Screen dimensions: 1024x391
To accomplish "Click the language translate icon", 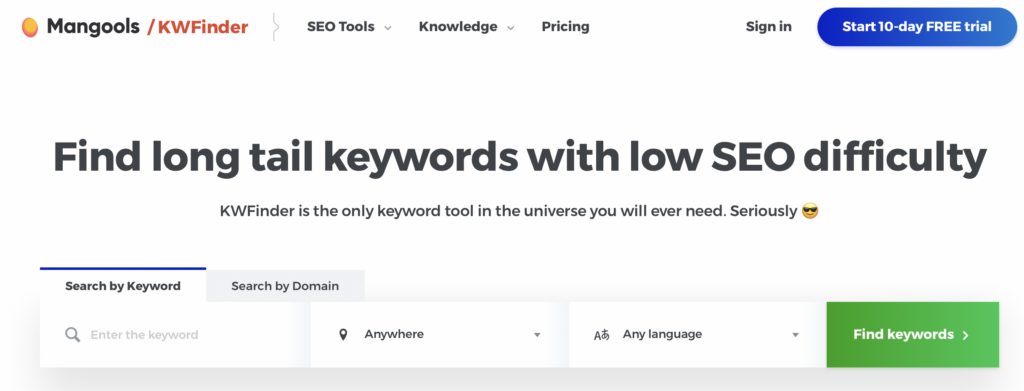I will (601, 335).
